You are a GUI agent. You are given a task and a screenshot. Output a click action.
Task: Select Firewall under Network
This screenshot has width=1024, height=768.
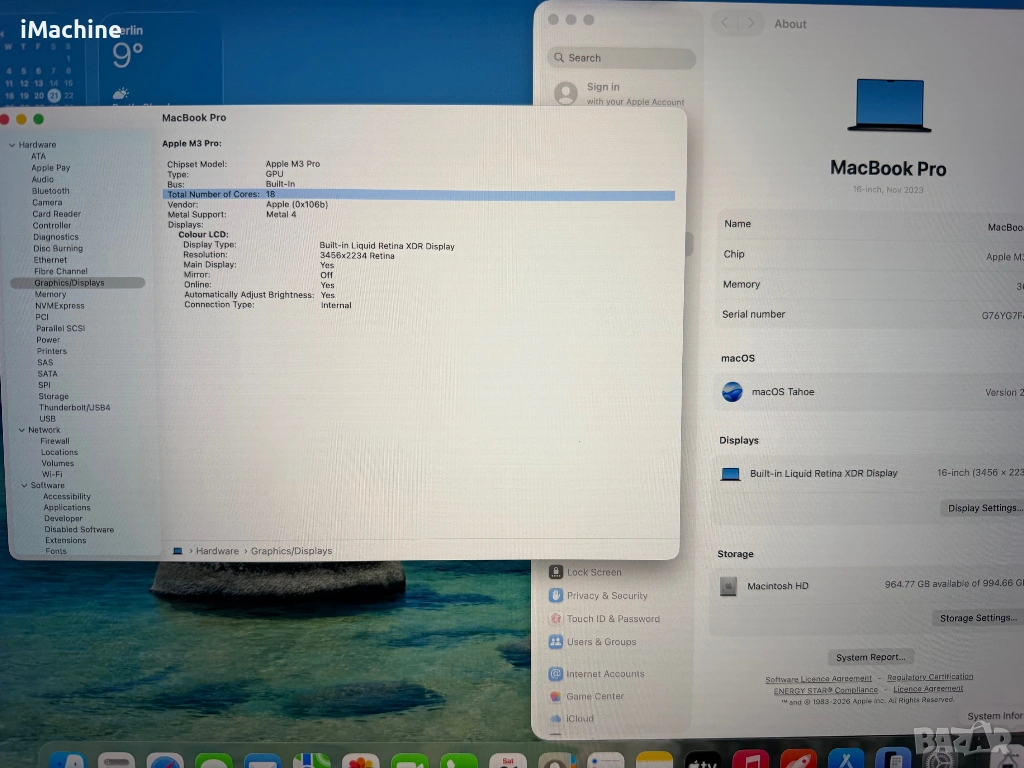[55, 441]
